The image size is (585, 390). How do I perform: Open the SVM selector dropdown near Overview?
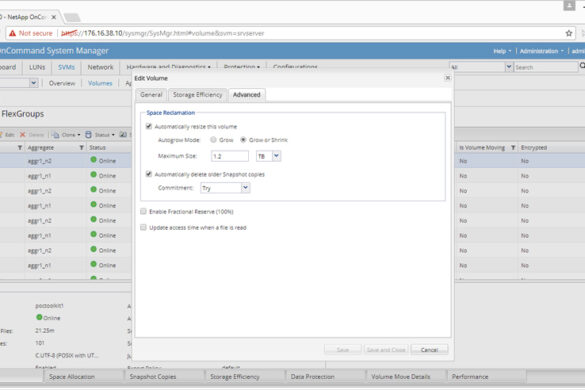34,82
